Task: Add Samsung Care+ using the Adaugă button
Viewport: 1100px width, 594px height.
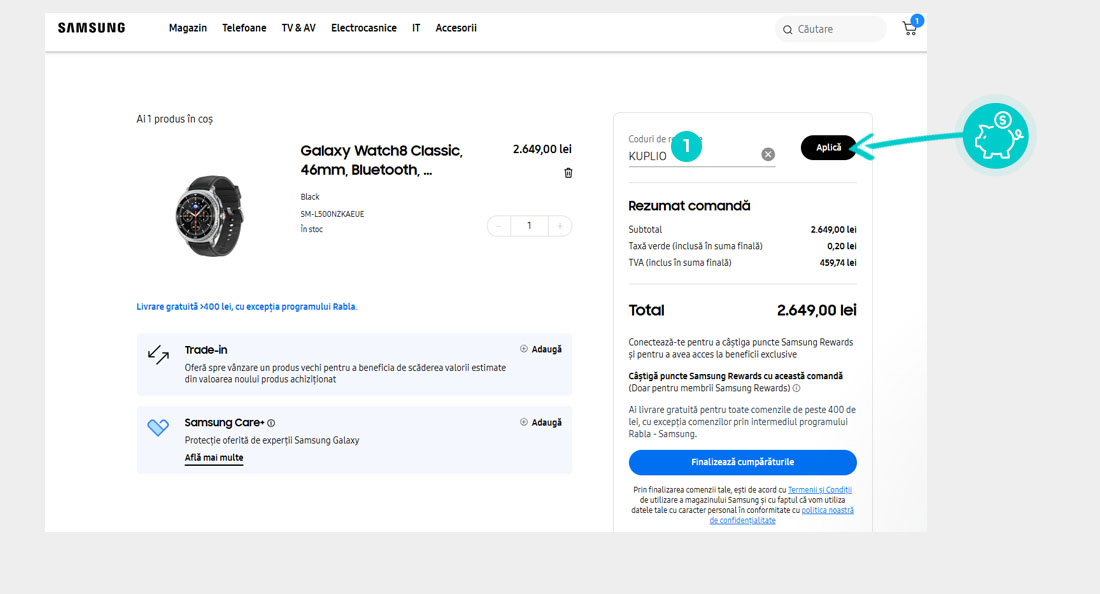Action: point(541,422)
